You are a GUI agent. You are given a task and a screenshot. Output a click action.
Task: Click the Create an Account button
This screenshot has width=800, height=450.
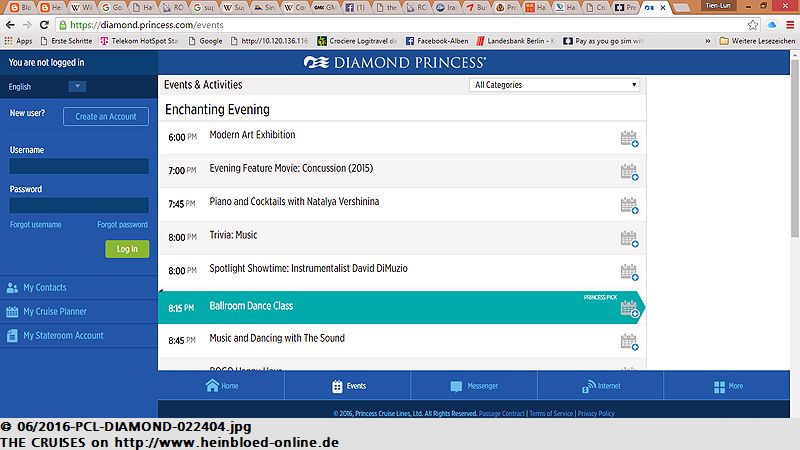[x=106, y=116]
